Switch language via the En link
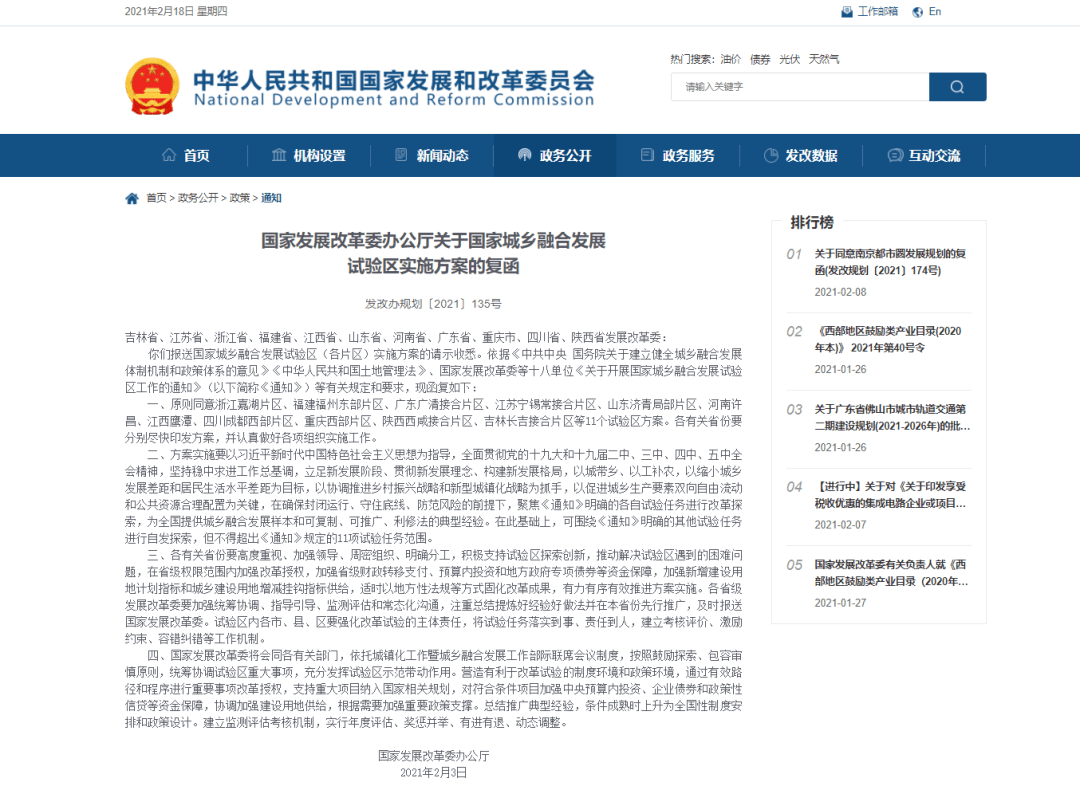 click(935, 12)
